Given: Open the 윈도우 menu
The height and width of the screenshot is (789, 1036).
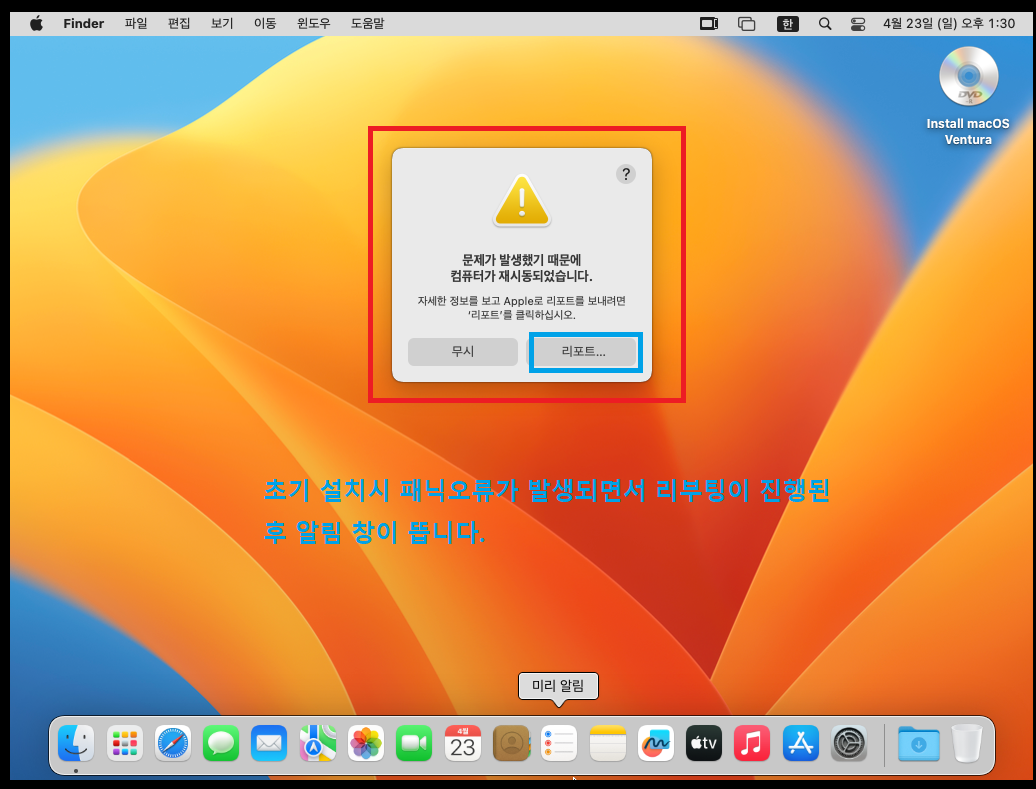Looking at the screenshot, I should pyautogui.click(x=313, y=24).
